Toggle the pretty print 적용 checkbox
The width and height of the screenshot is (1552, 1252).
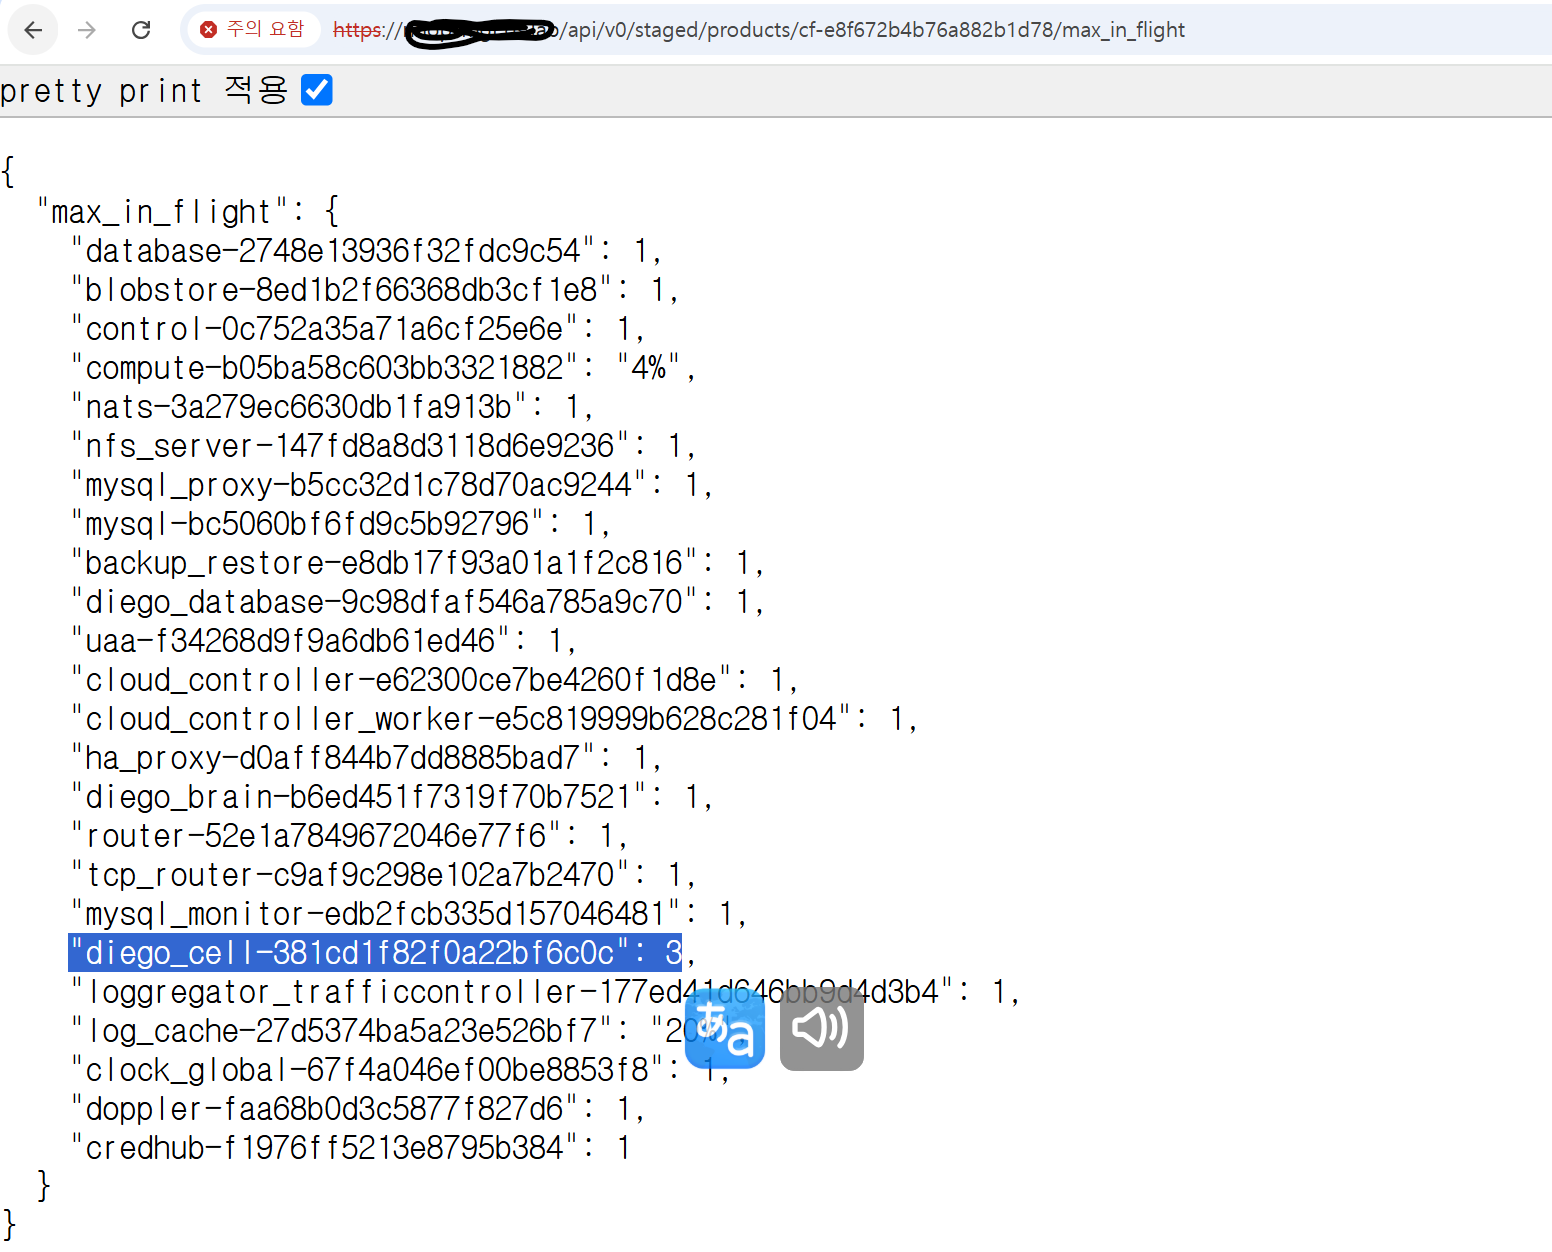(x=317, y=90)
